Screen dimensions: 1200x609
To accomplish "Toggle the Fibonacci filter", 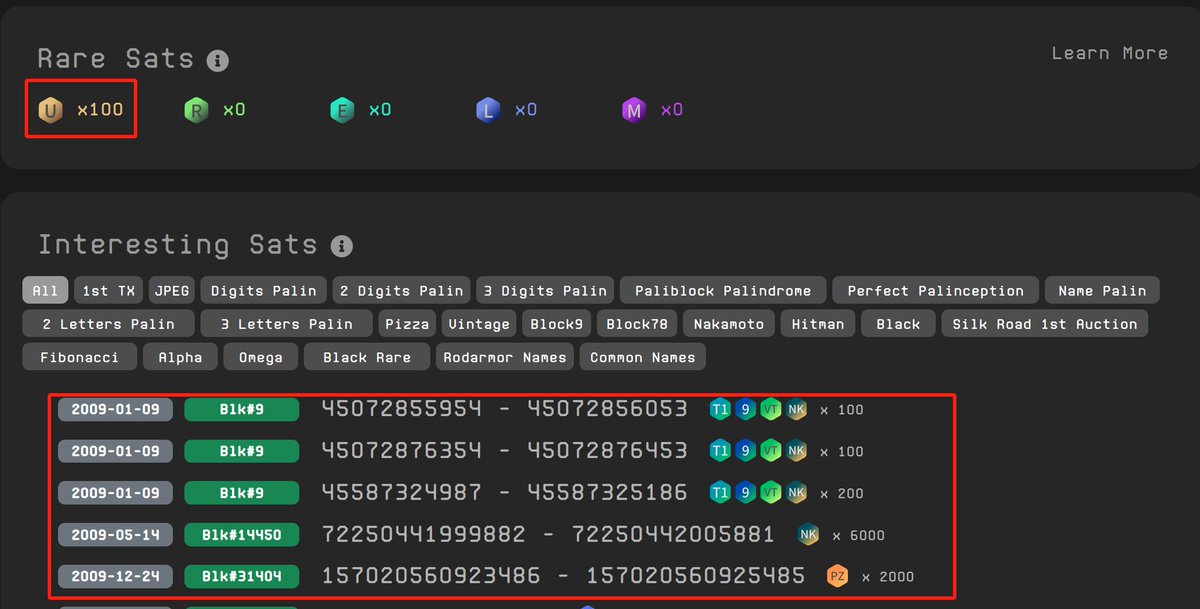I will [x=79, y=356].
